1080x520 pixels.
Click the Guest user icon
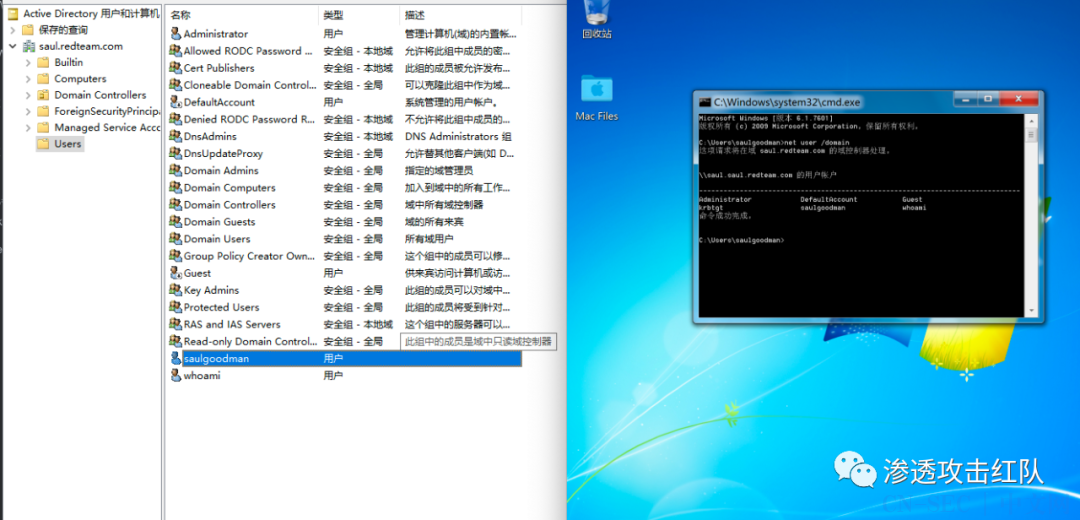click(x=176, y=273)
